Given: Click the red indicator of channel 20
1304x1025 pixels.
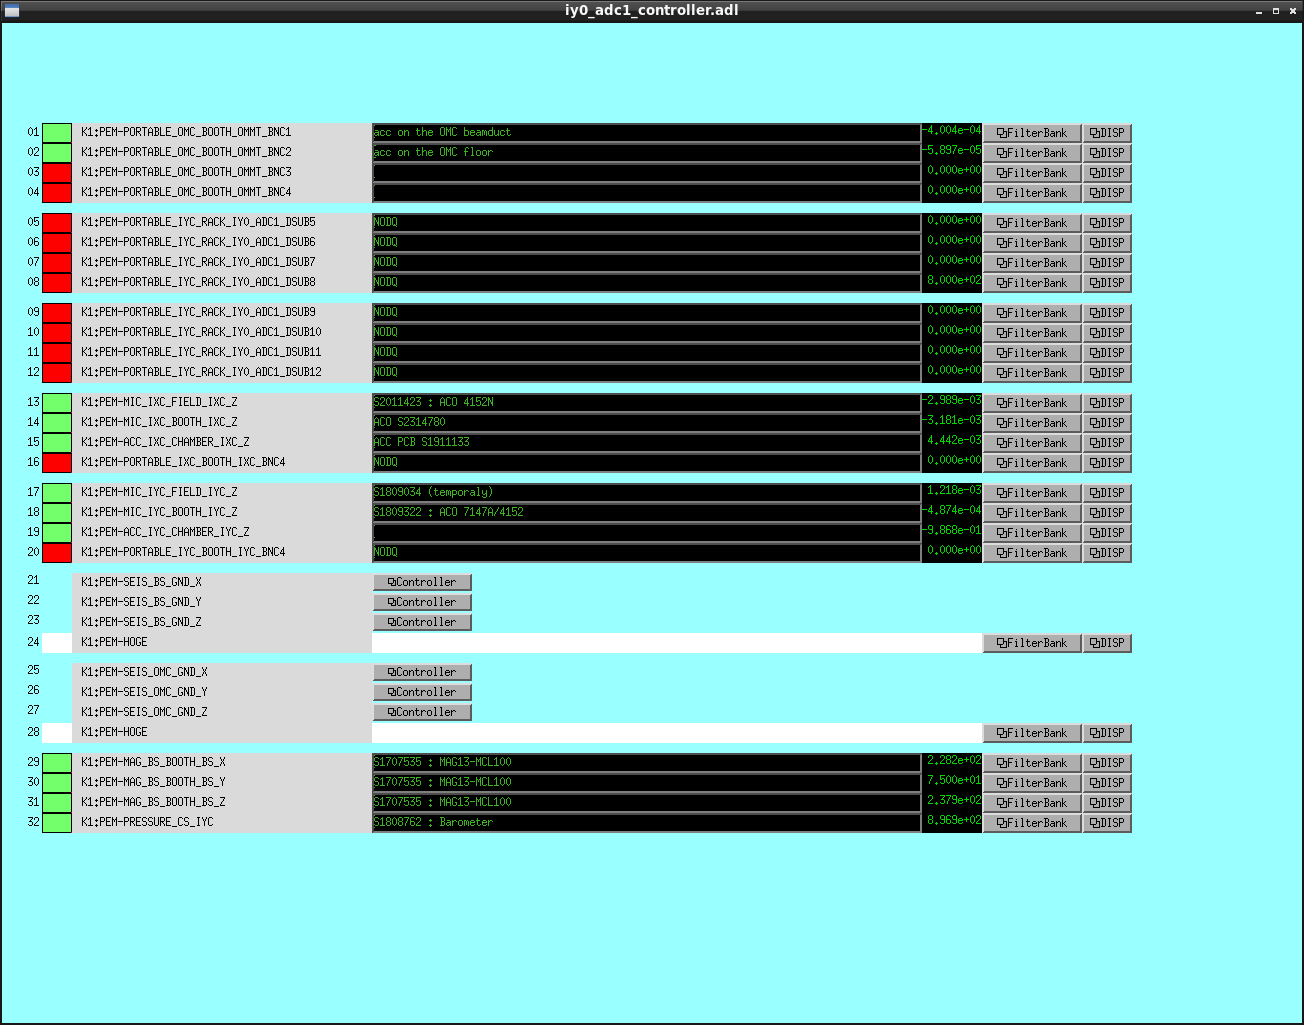Looking at the screenshot, I should click(x=57, y=553).
